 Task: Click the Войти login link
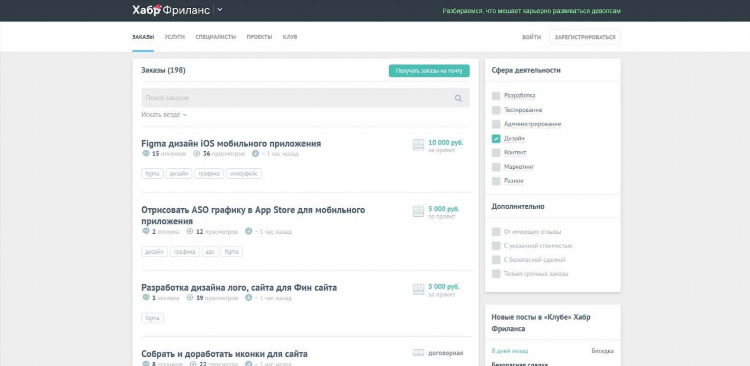click(531, 37)
